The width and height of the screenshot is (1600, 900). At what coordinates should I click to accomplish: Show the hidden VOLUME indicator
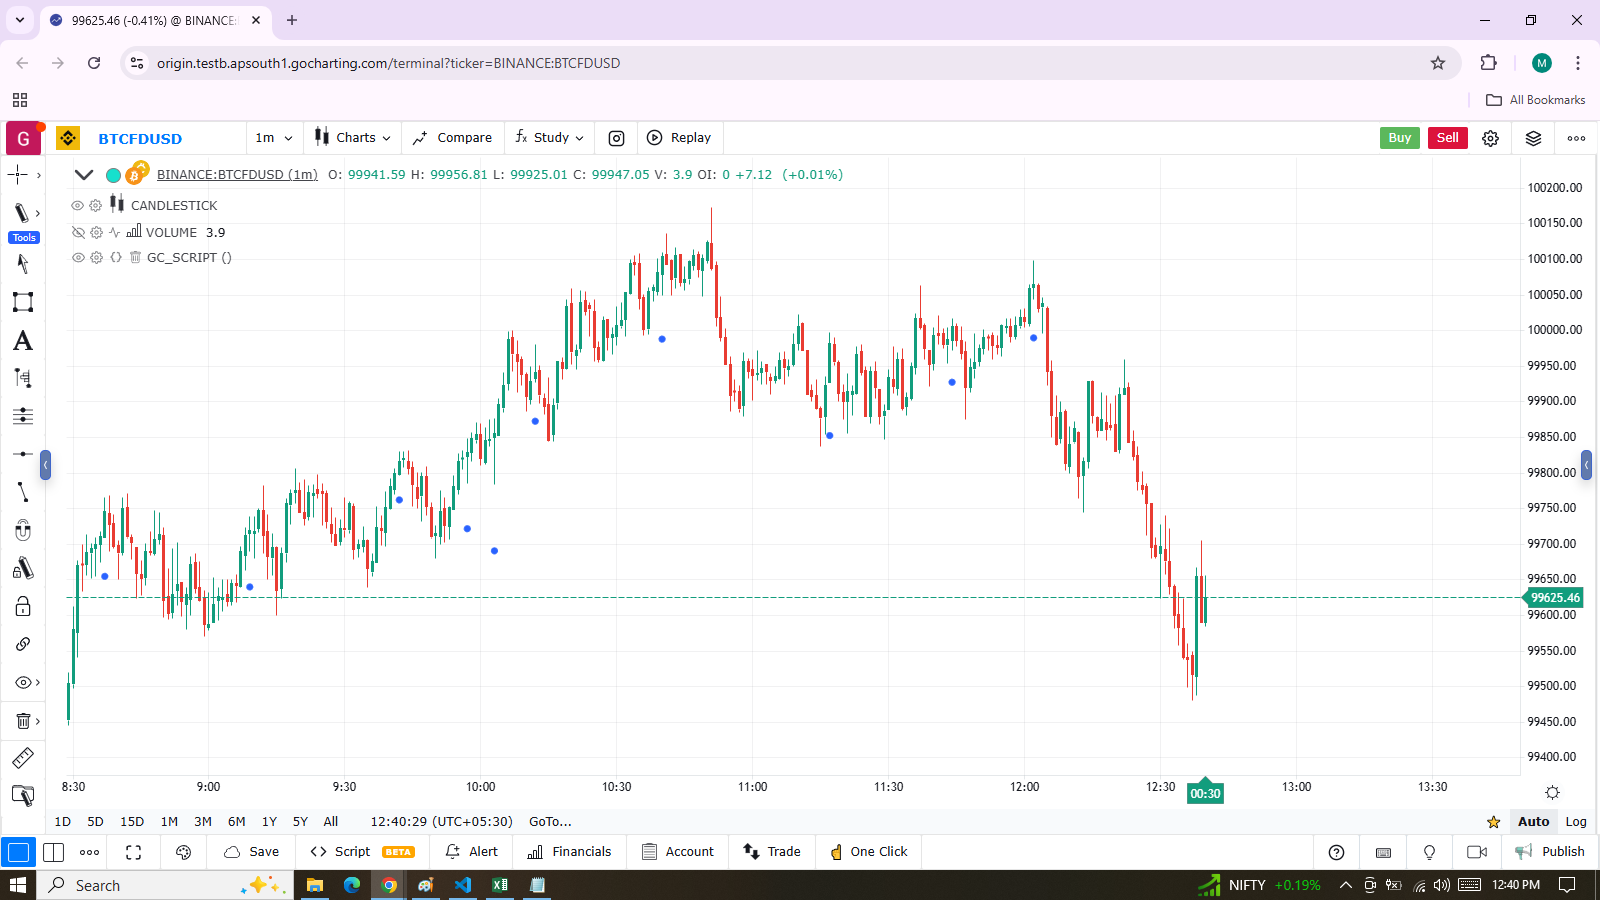(x=78, y=232)
